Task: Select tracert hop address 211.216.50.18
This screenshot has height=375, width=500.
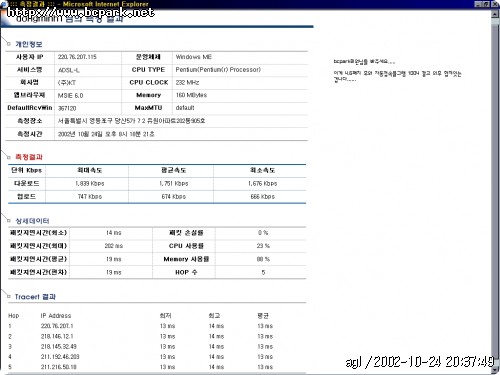Action: pos(59,367)
